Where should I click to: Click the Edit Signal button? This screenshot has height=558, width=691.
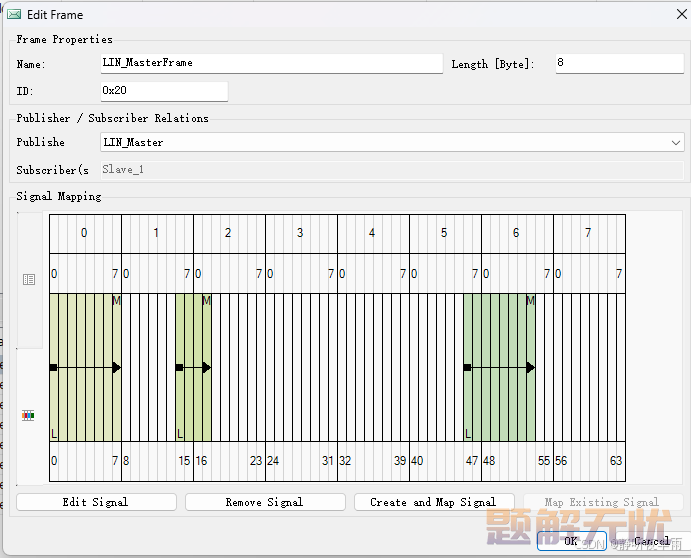(x=96, y=502)
